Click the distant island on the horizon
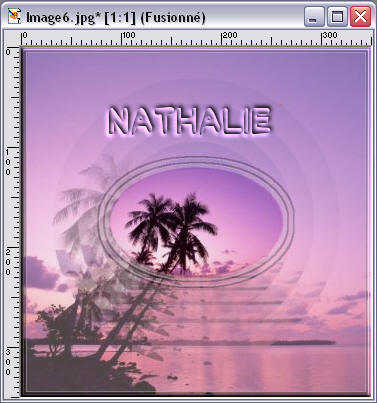Image resolution: width=377 pixels, height=403 pixels. pos(303,342)
